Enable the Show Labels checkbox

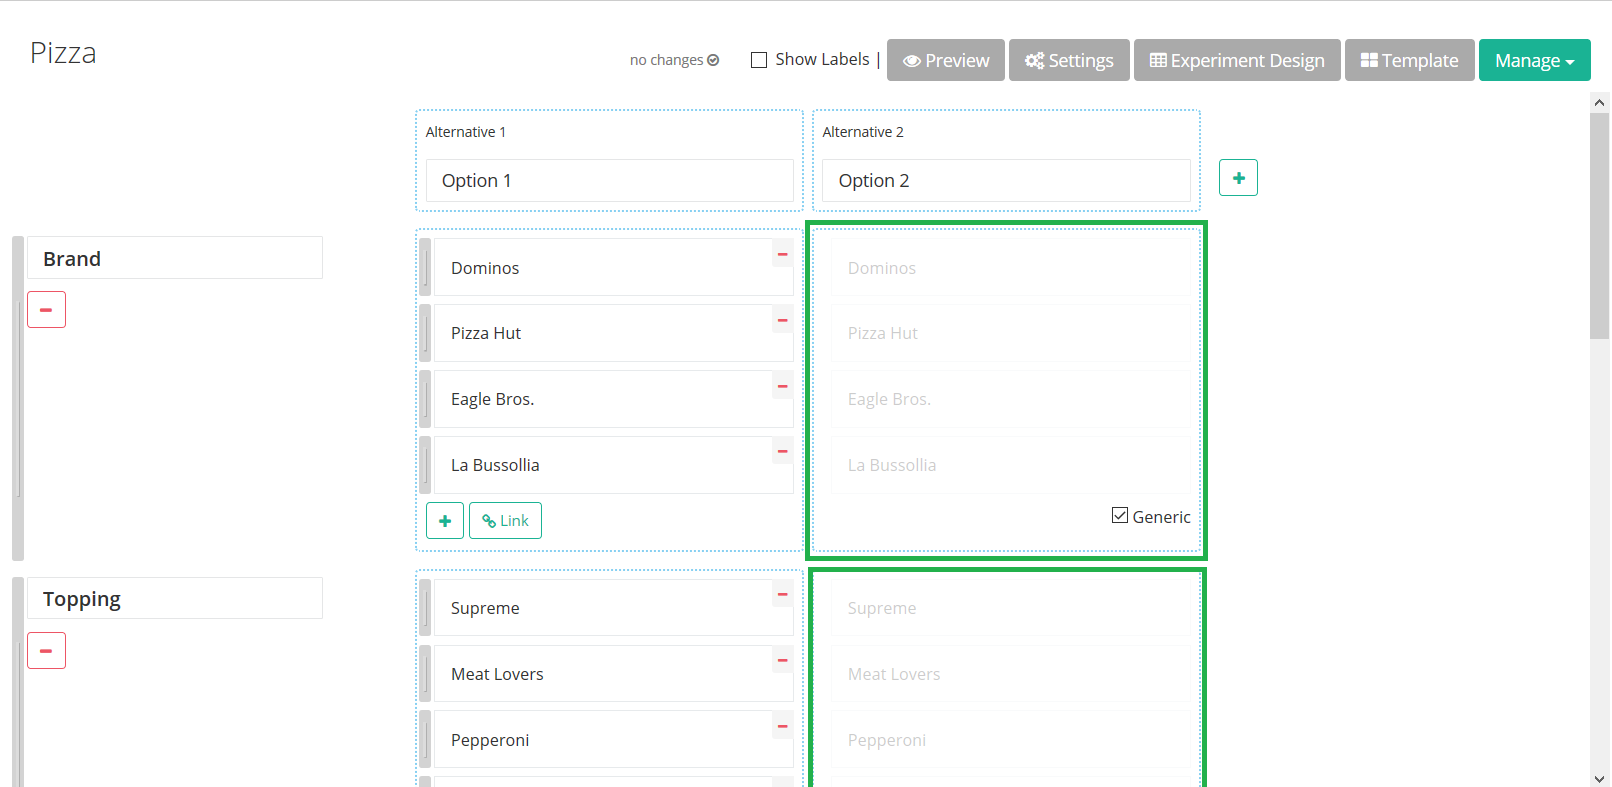(759, 60)
